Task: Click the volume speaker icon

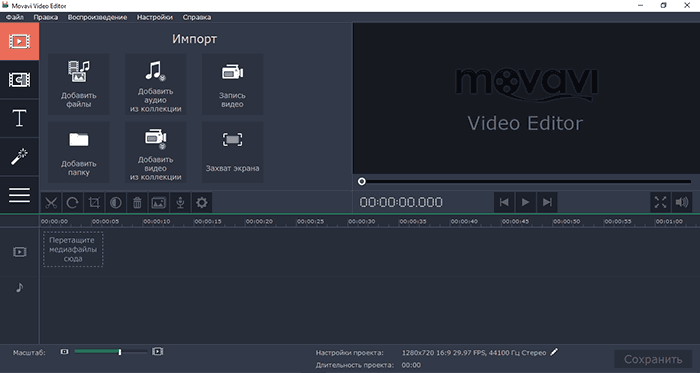Action: 682,203
